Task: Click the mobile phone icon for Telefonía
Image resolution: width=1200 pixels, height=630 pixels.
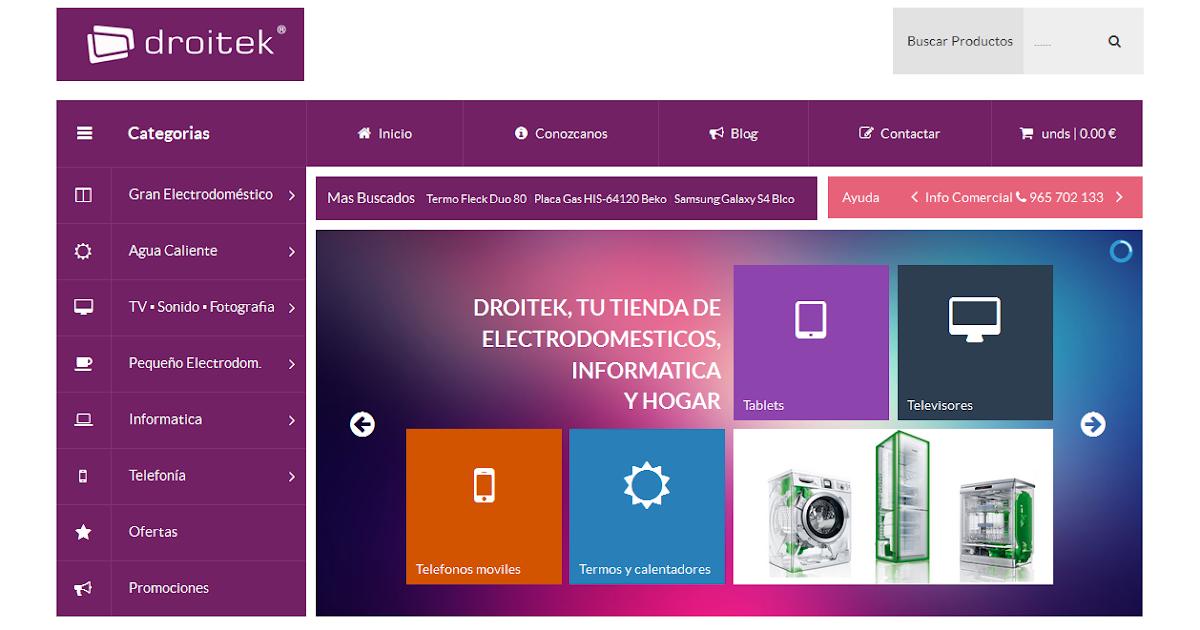Action: (83, 476)
